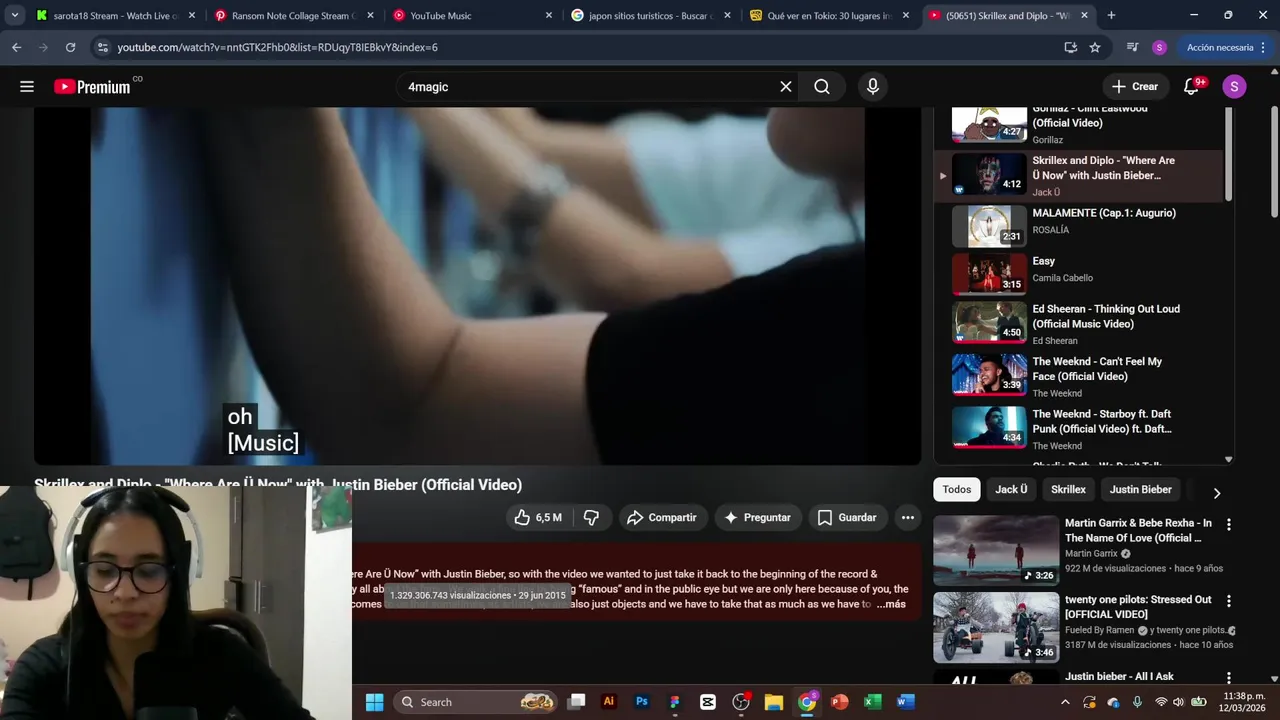The width and height of the screenshot is (1280, 720).
Task: Go back in browser history
Action: (16, 47)
